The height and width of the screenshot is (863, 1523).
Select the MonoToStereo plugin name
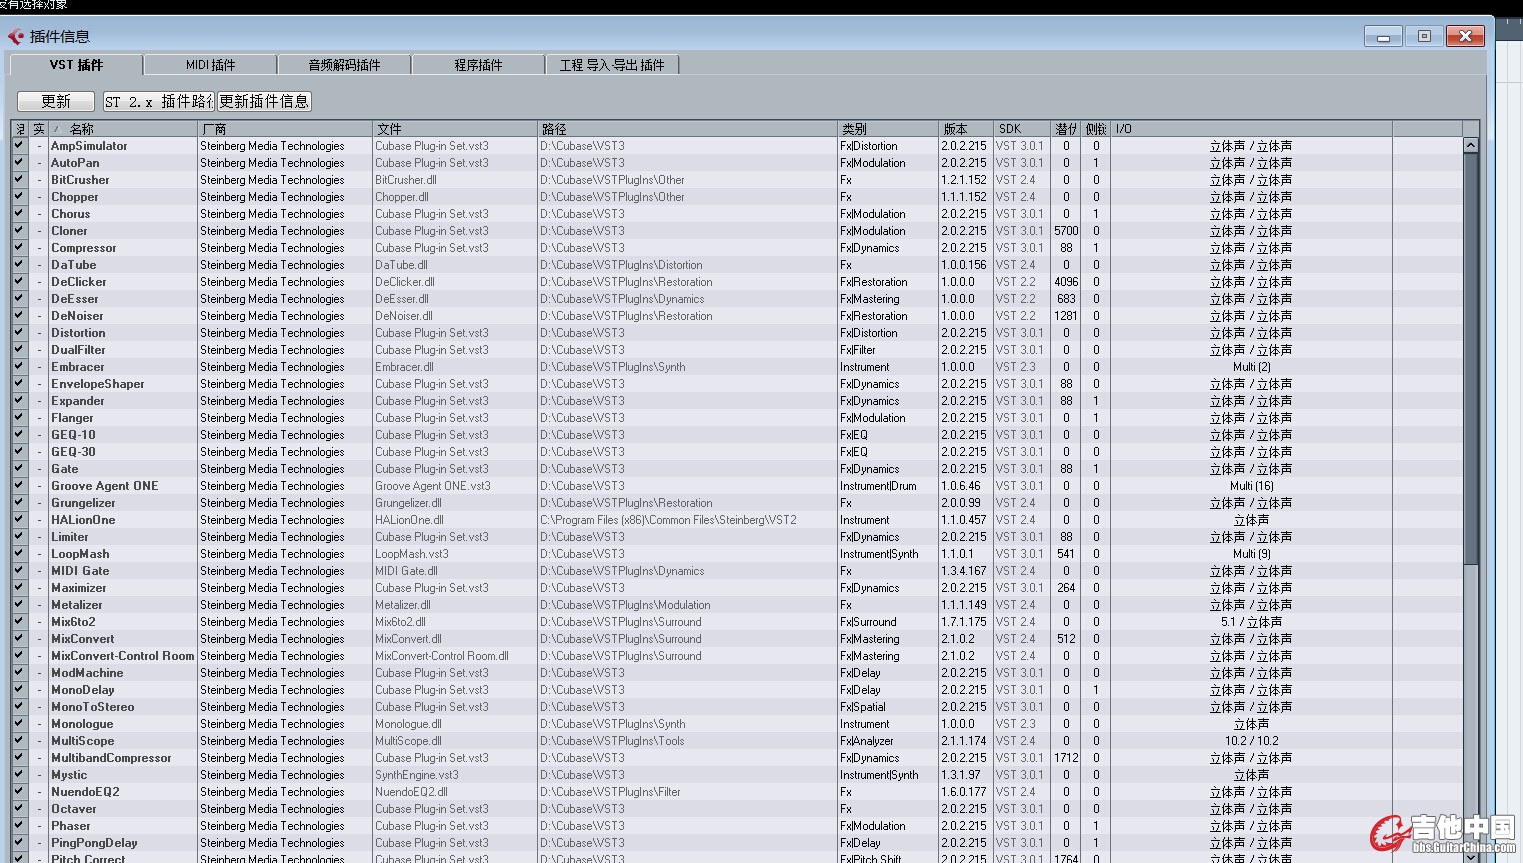[x=93, y=707]
